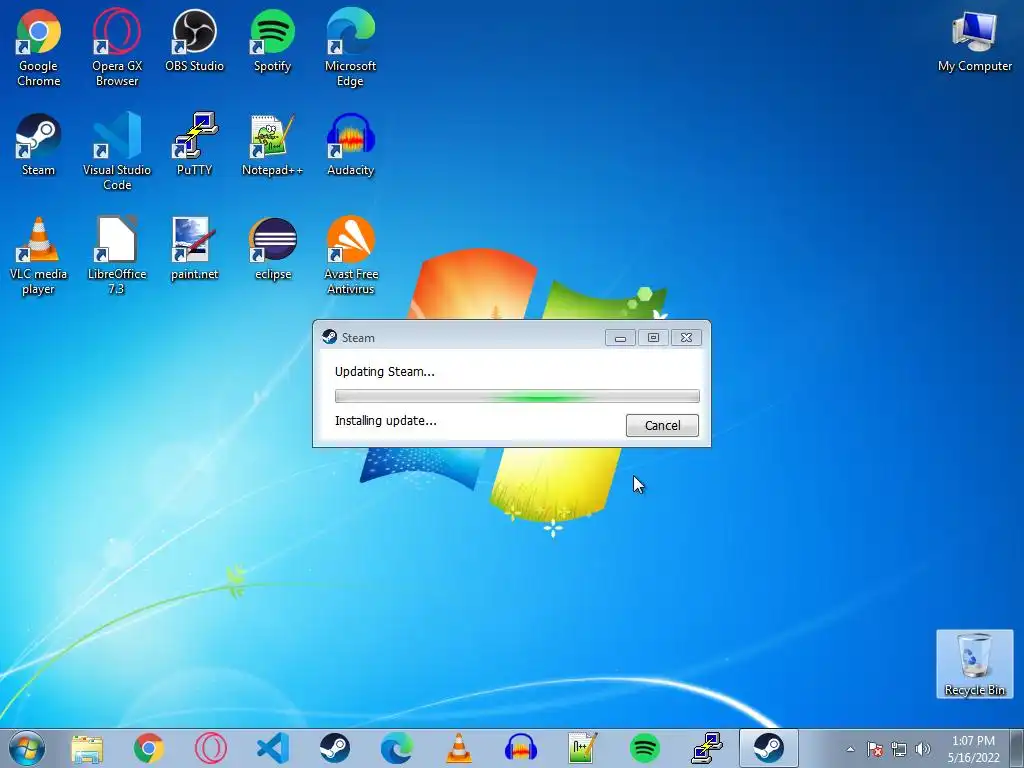The height and width of the screenshot is (768, 1024).
Task: Open the Action Center flag icon
Action: [x=875, y=749]
